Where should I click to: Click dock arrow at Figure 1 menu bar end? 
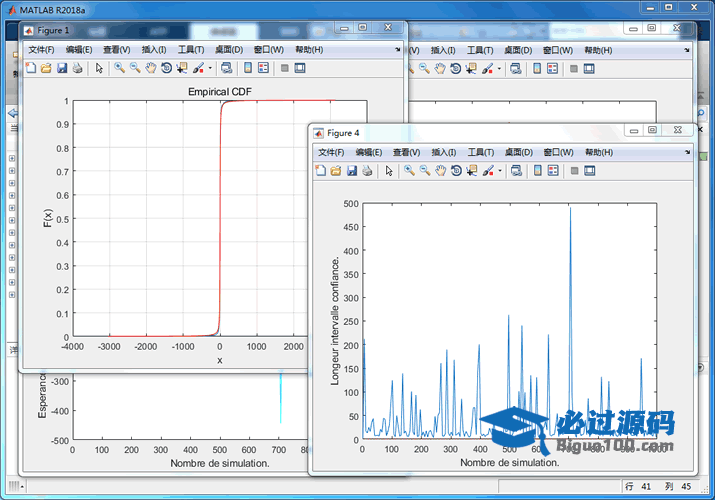pos(398,49)
